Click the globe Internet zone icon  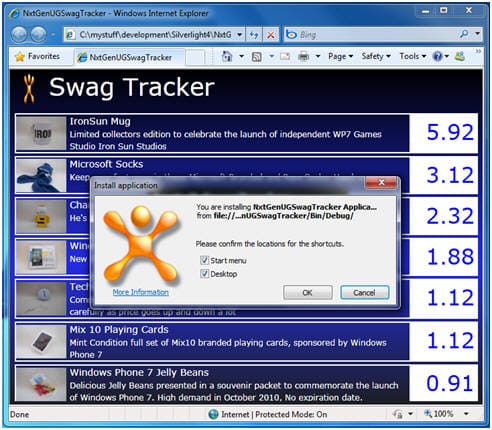click(x=213, y=414)
